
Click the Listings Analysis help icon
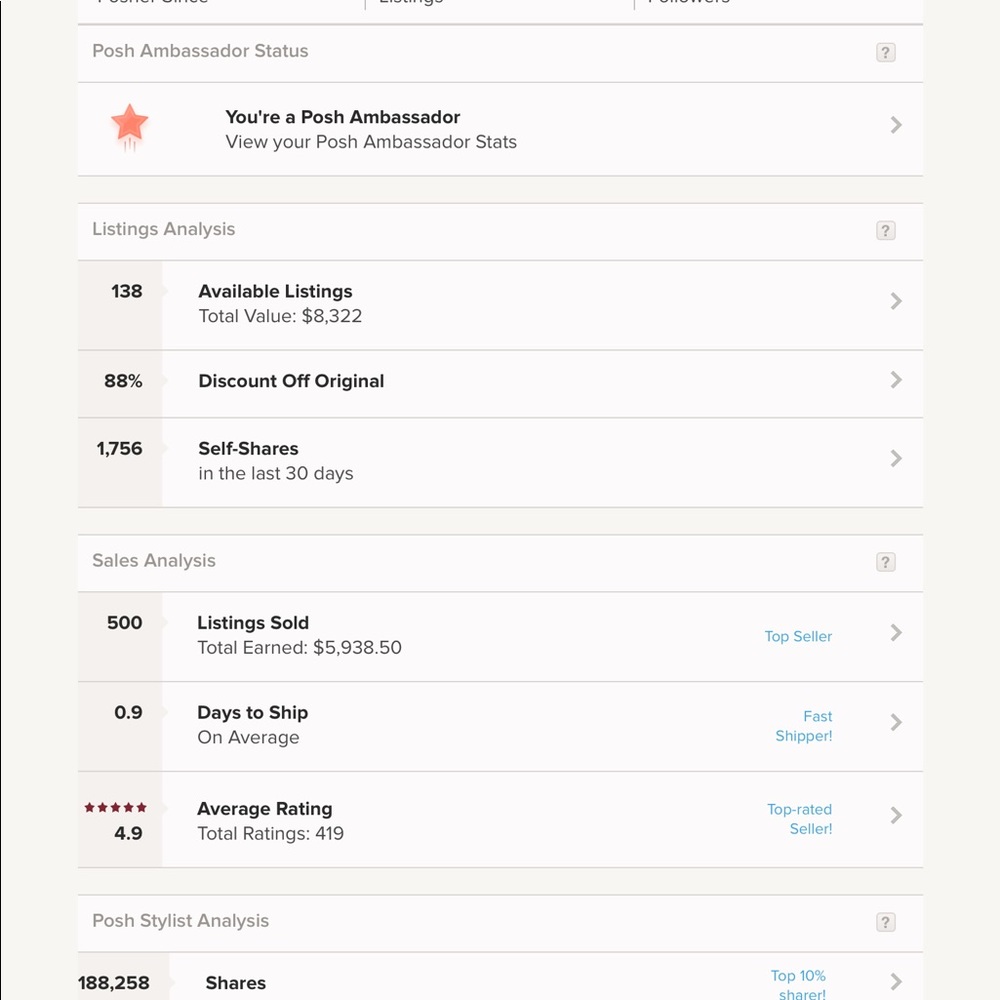point(885,231)
